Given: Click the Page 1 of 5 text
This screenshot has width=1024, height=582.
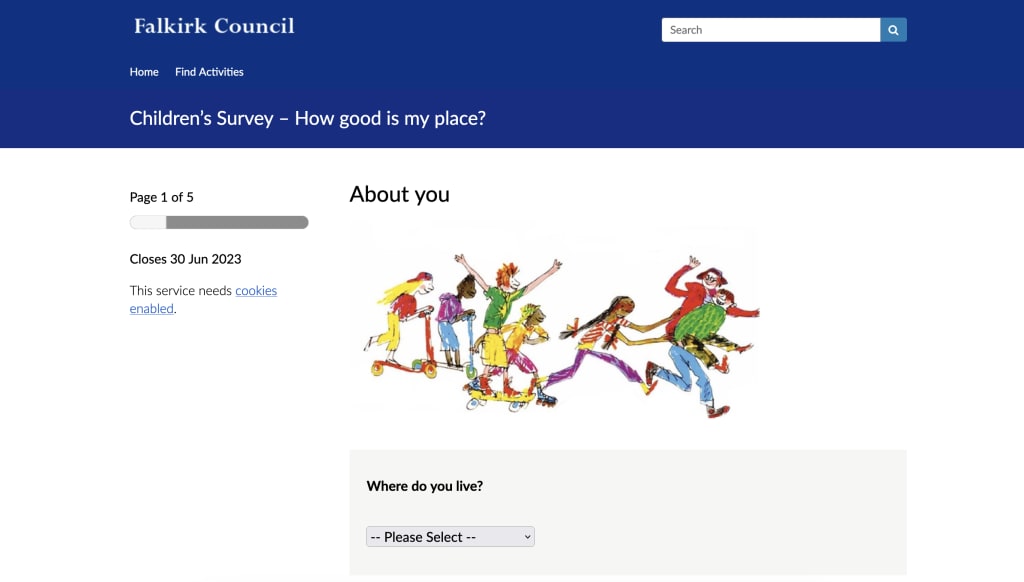Looking at the screenshot, I should (x=162, y=197).
